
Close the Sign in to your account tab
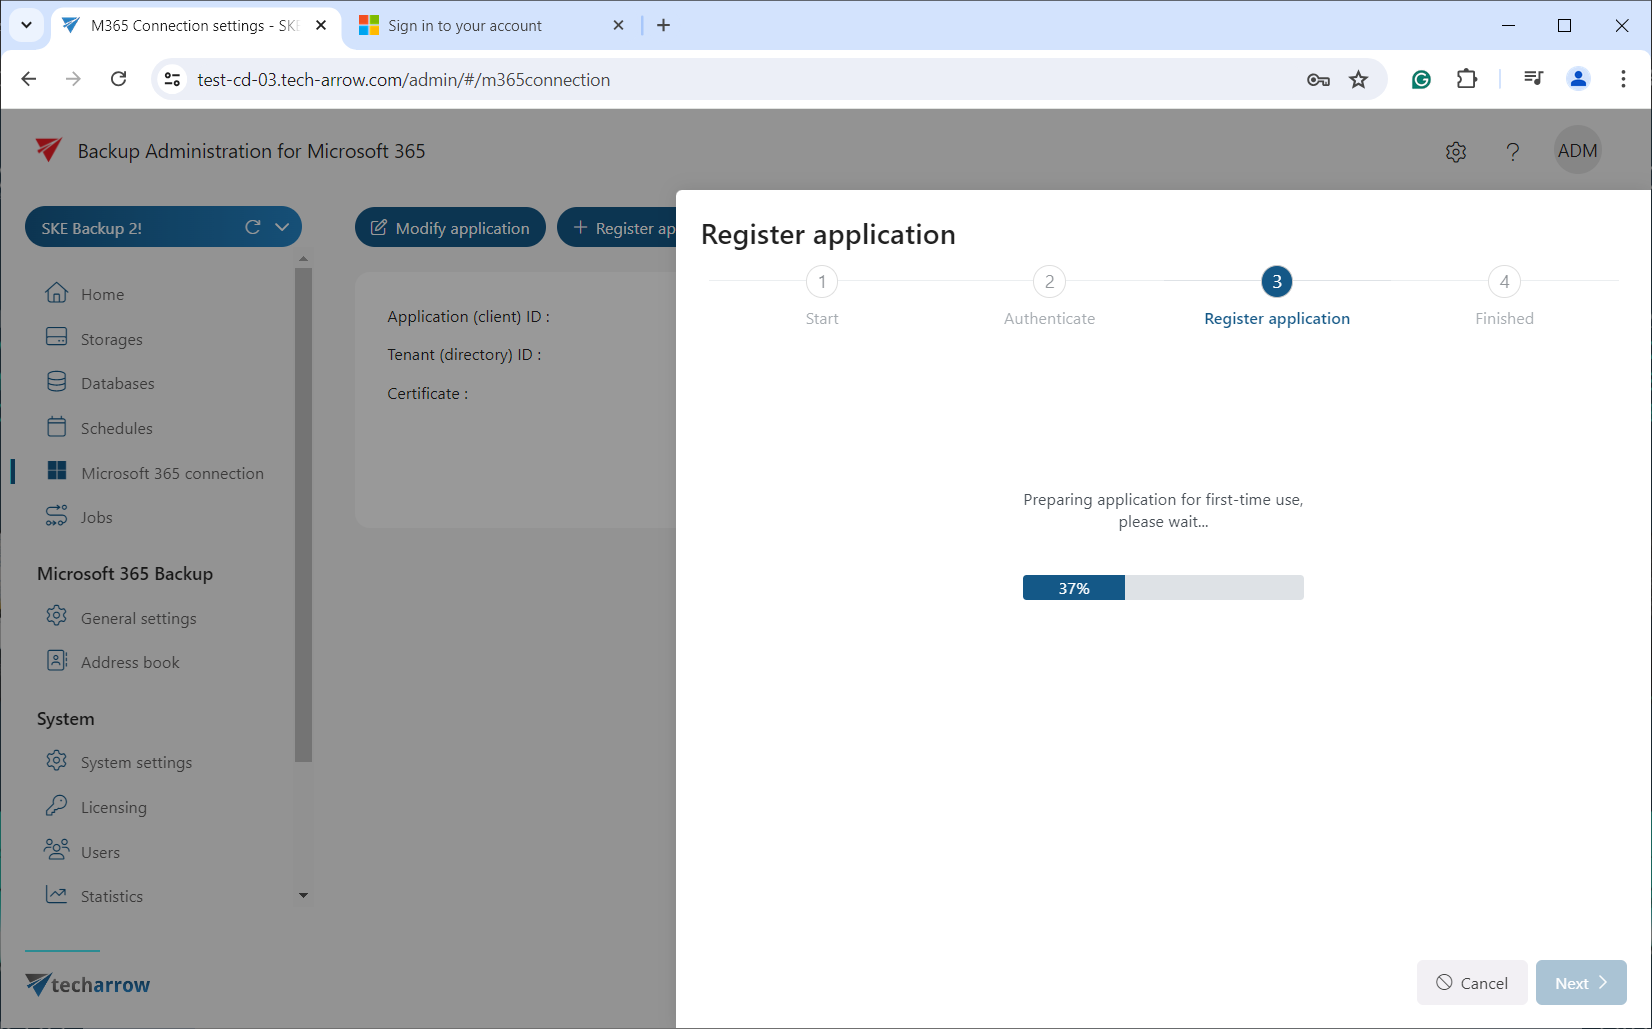[618, 25]
